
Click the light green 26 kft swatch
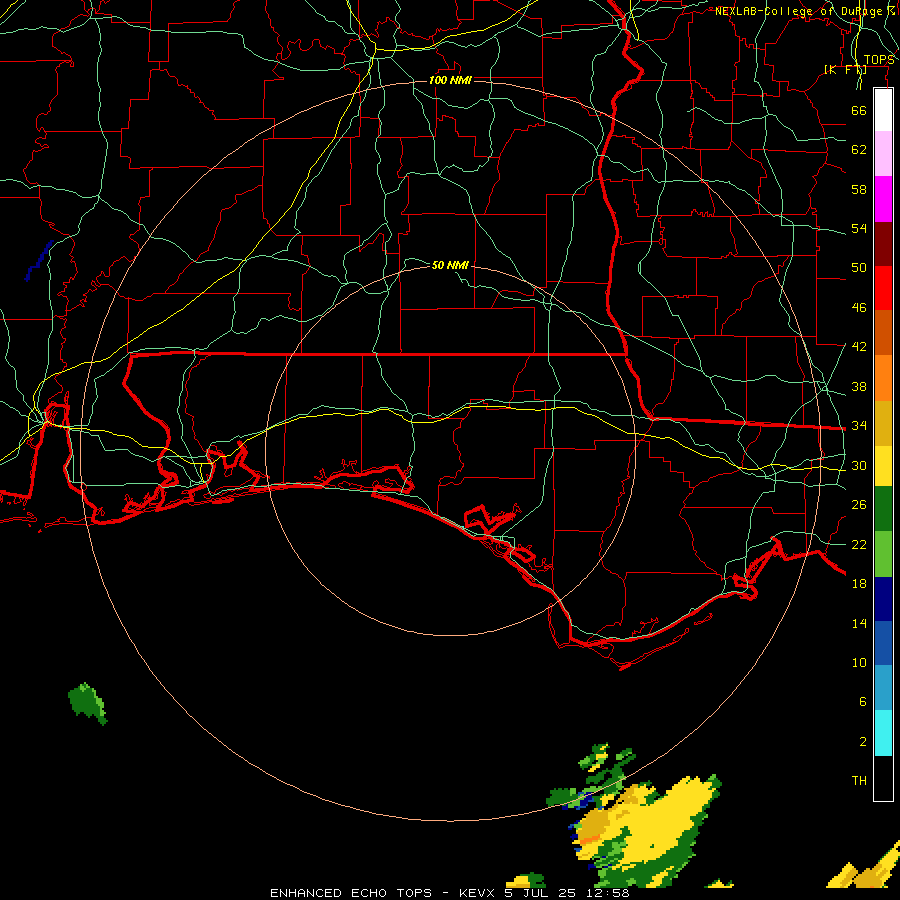point(883,554)
